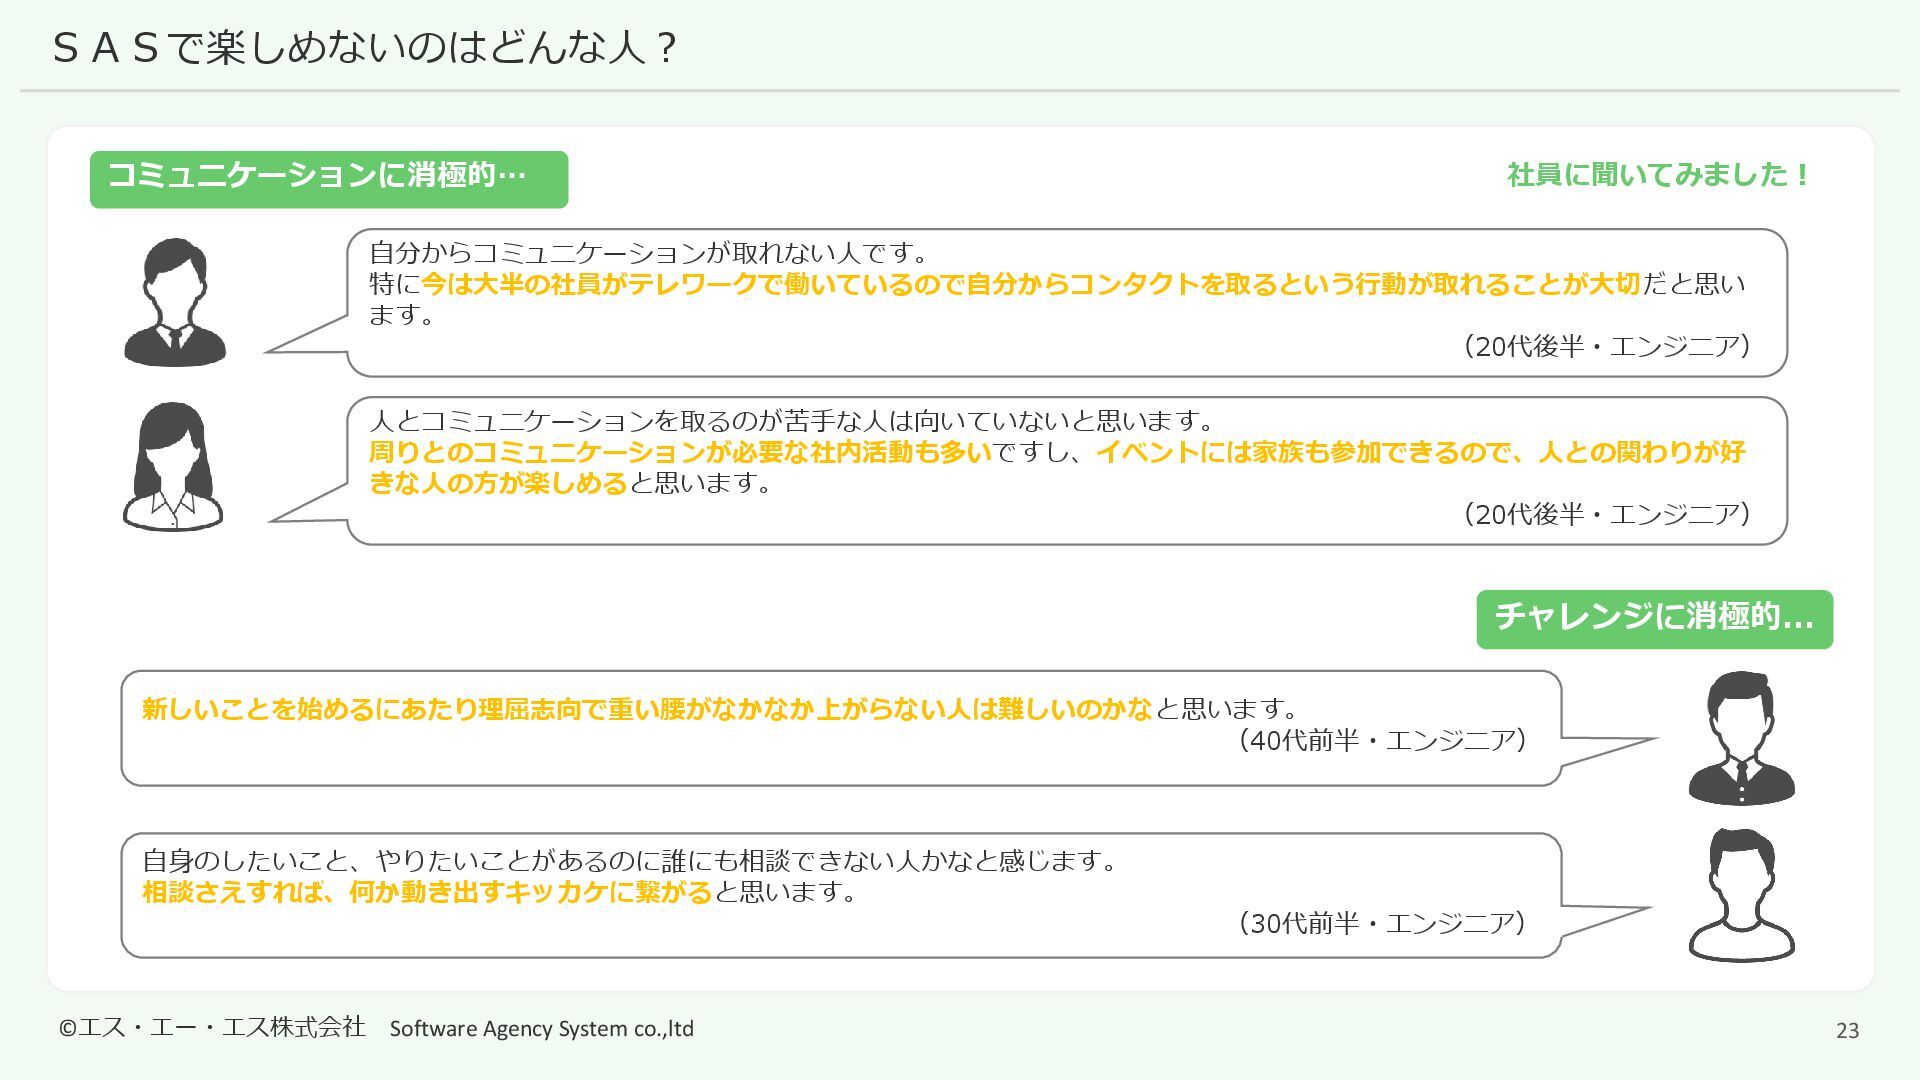Click the sentence 自分からコミュニケーションが取れない人です。
1920x1080 pixels.
coord(650,252)
